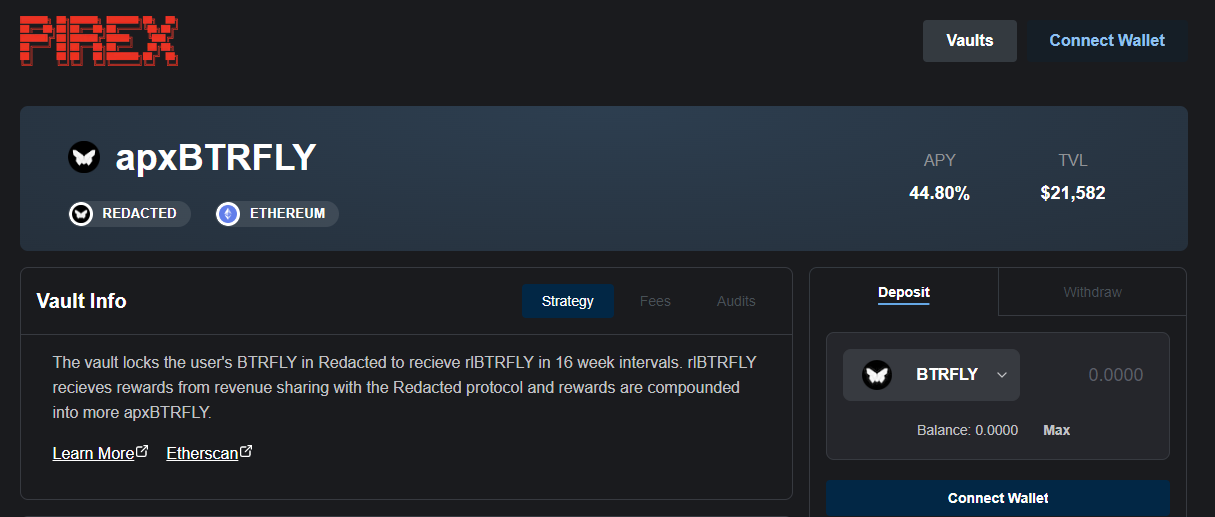Connect Wallet from the top navigation
The width and height of the screenshot is (1215, 517).
pyautogui.click(x=1107, y=41)
